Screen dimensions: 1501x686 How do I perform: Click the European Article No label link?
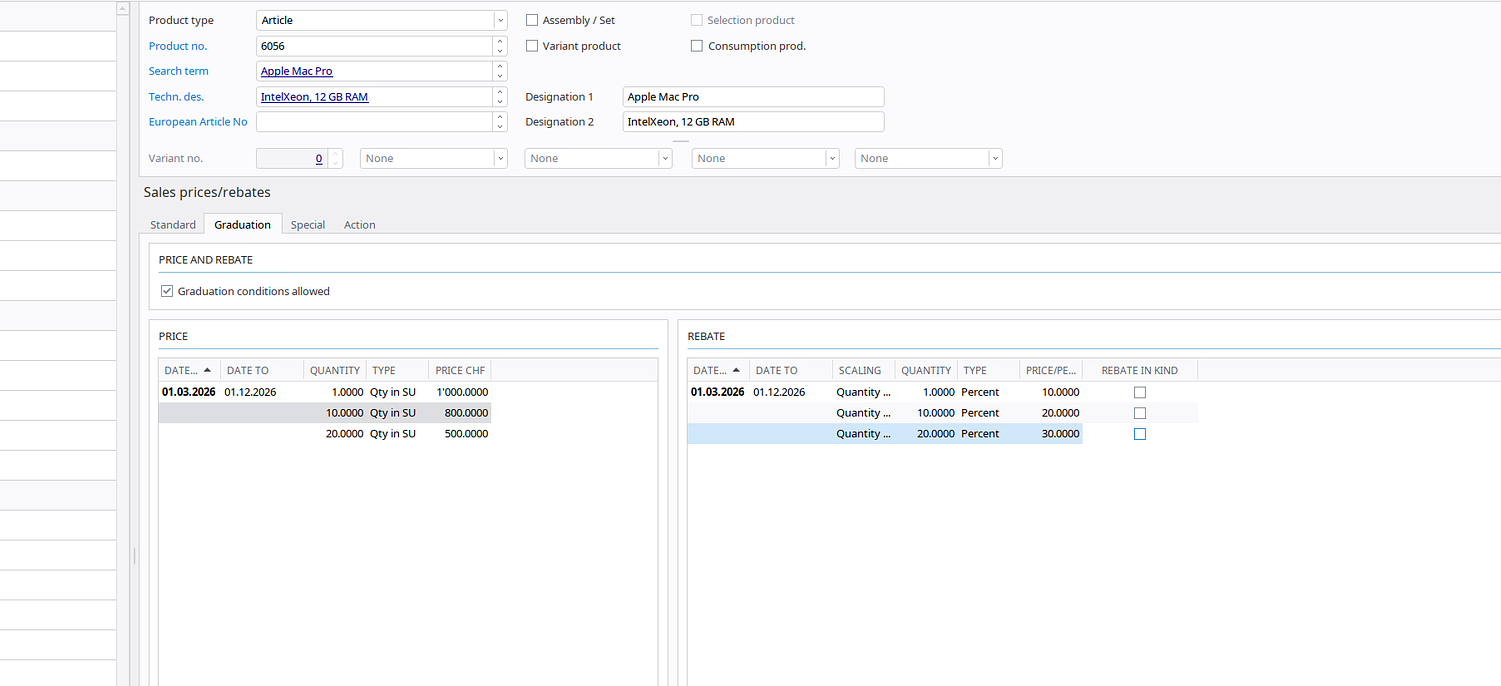click(x=198, y=122)
